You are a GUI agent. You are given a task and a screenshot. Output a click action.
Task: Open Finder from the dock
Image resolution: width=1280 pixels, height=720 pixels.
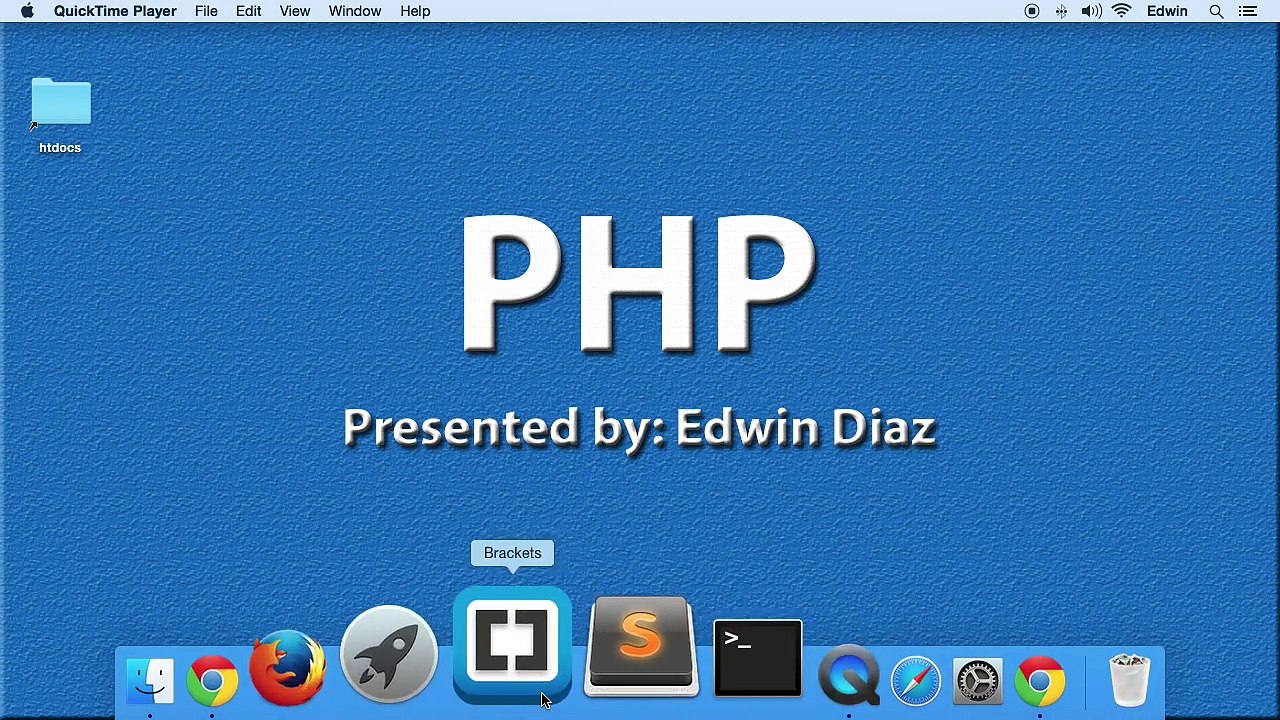point(150,681)
